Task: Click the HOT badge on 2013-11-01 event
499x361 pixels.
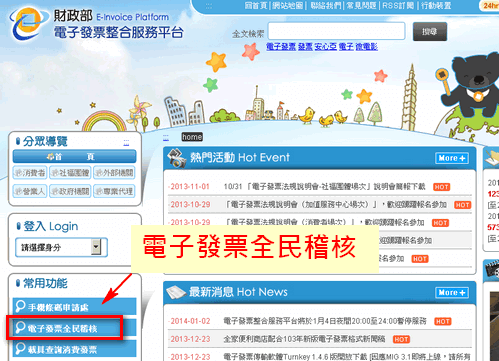Action: pos(441,187)
